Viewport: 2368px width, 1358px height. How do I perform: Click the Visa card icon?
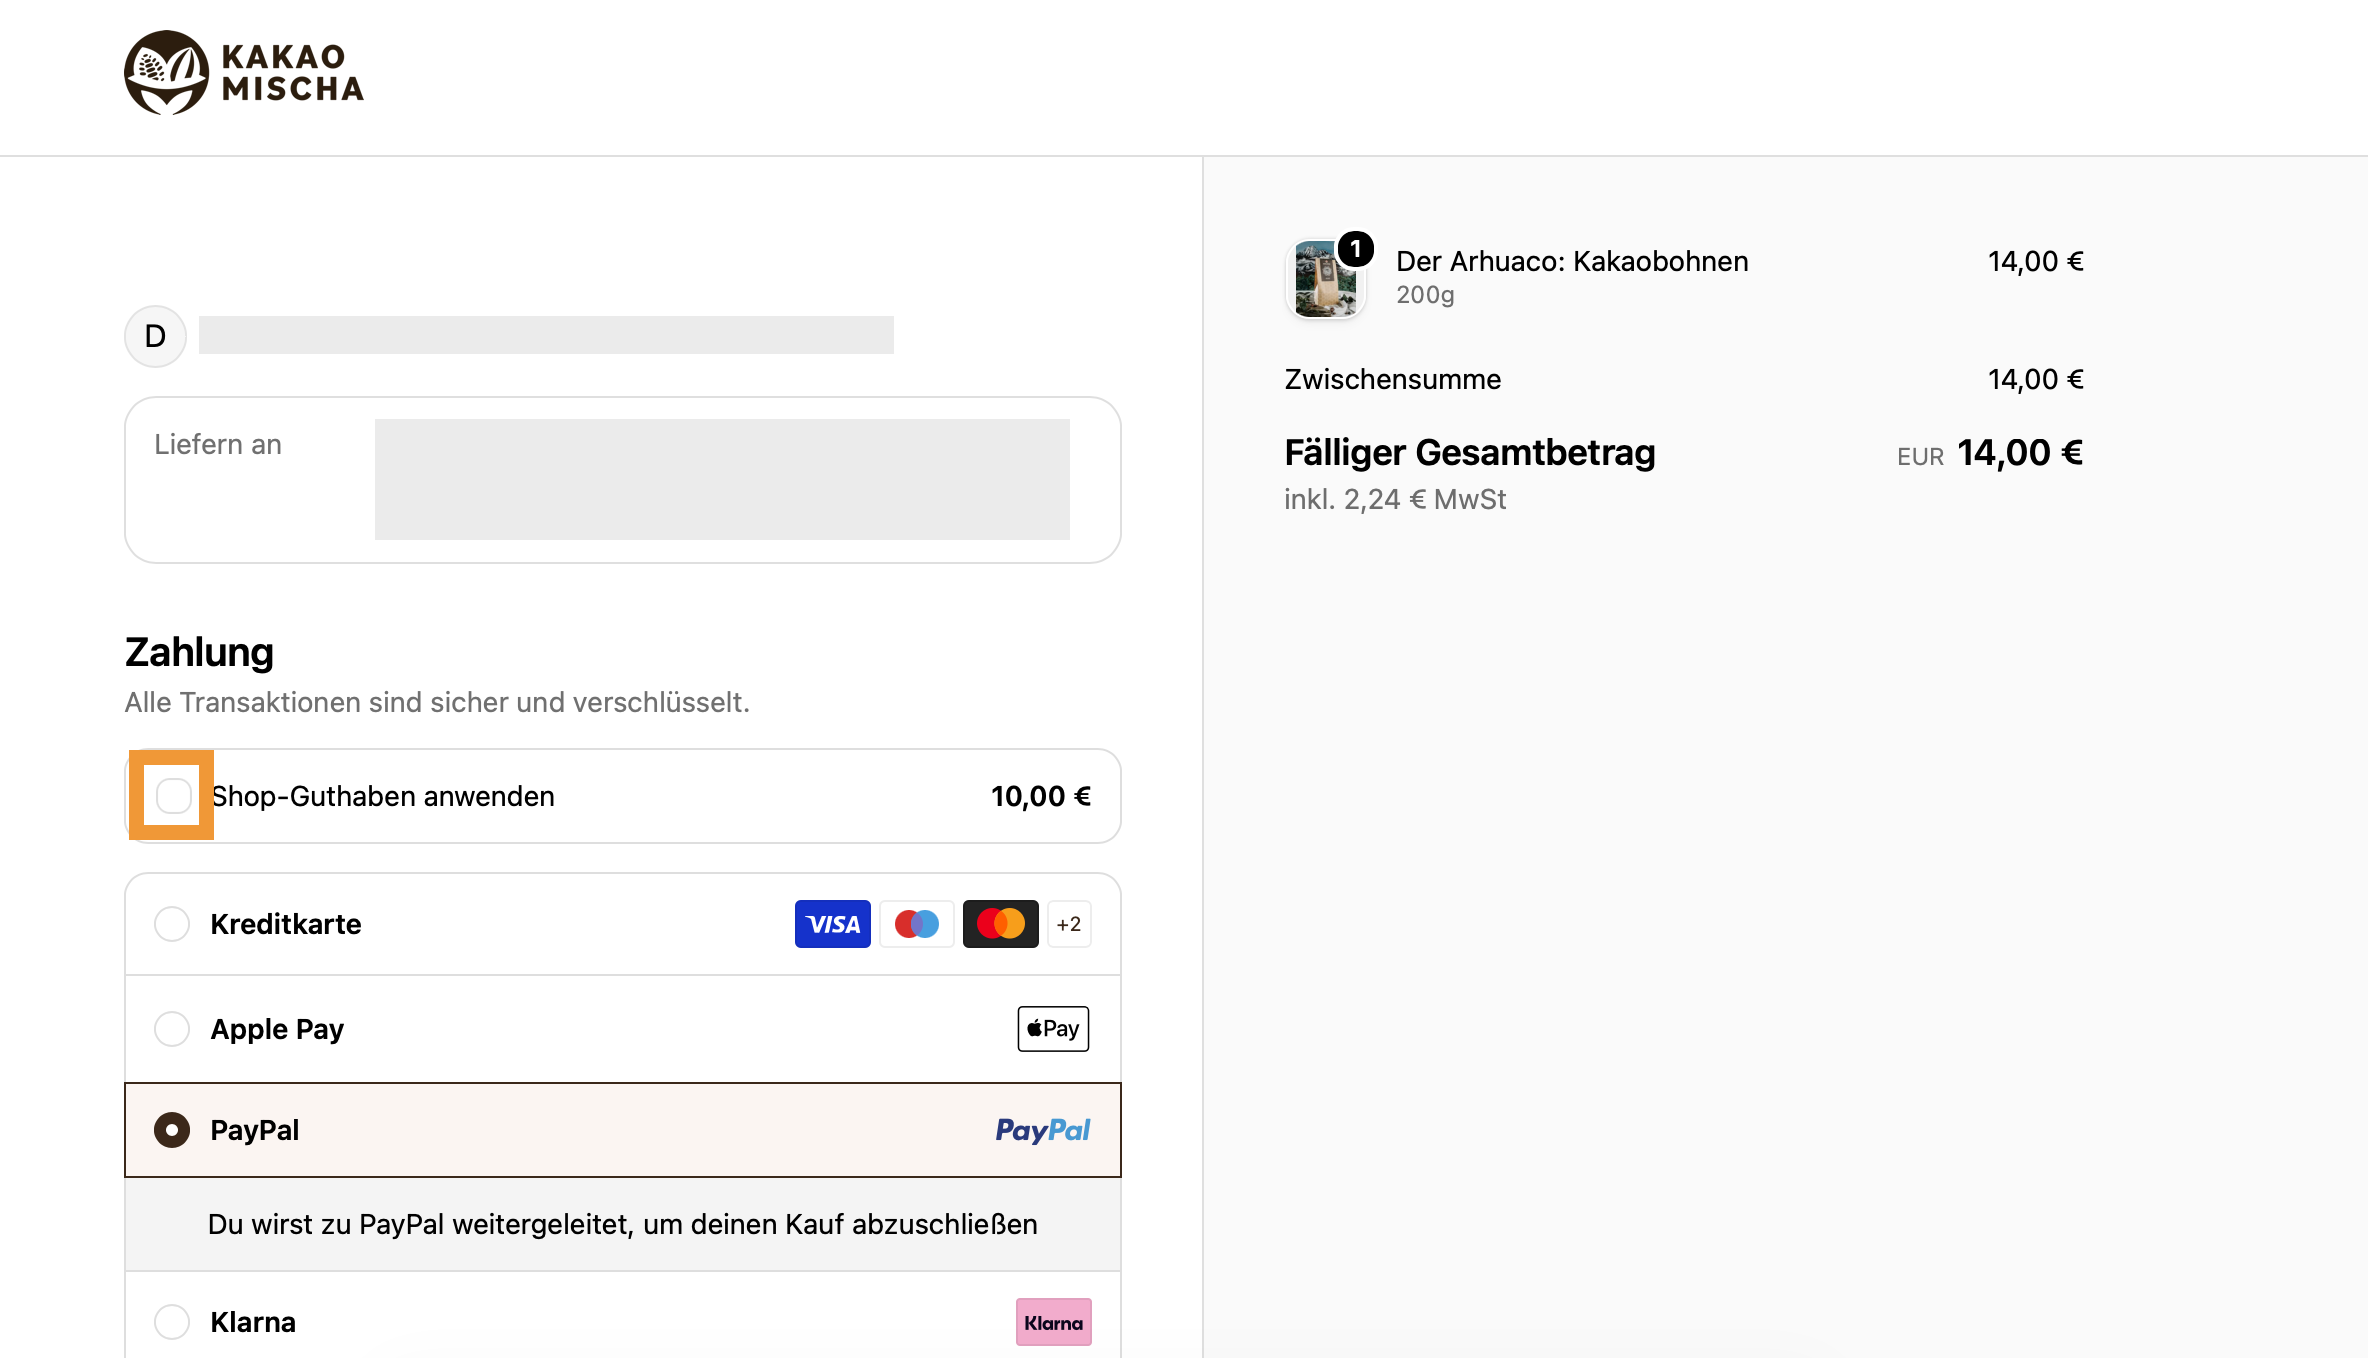(832, 924)
